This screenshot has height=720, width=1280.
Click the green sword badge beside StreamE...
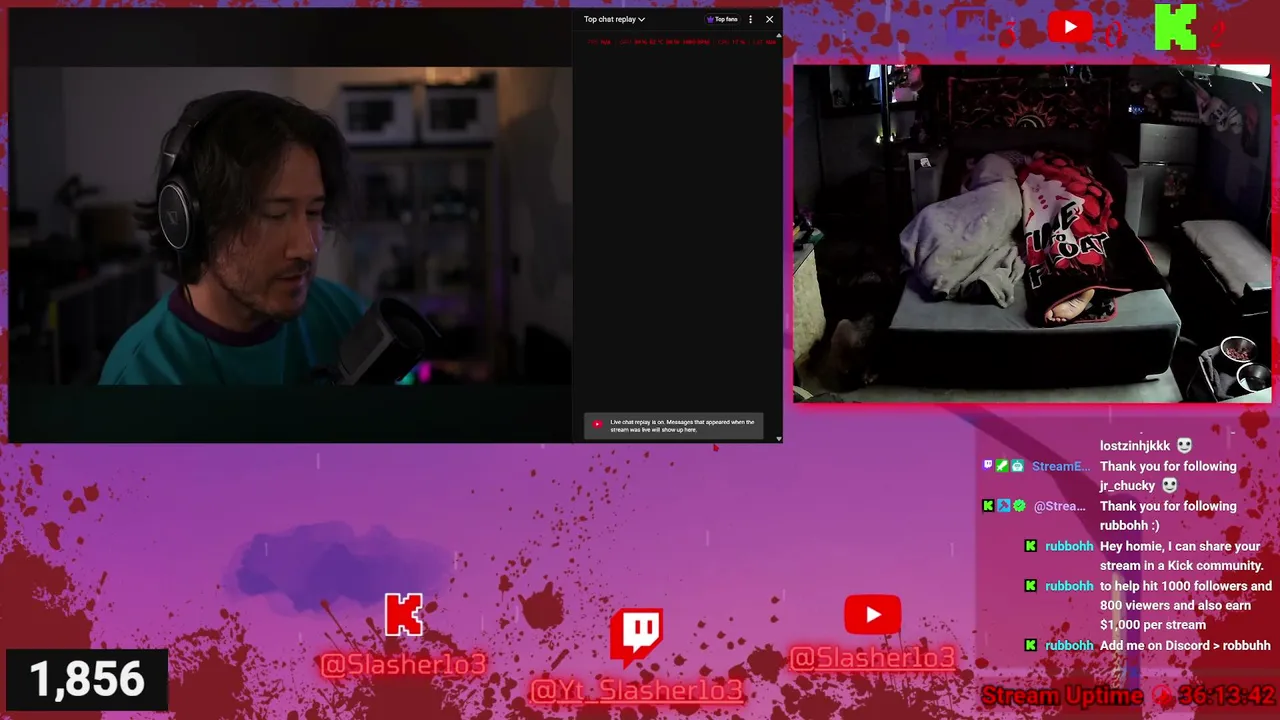1002,466
